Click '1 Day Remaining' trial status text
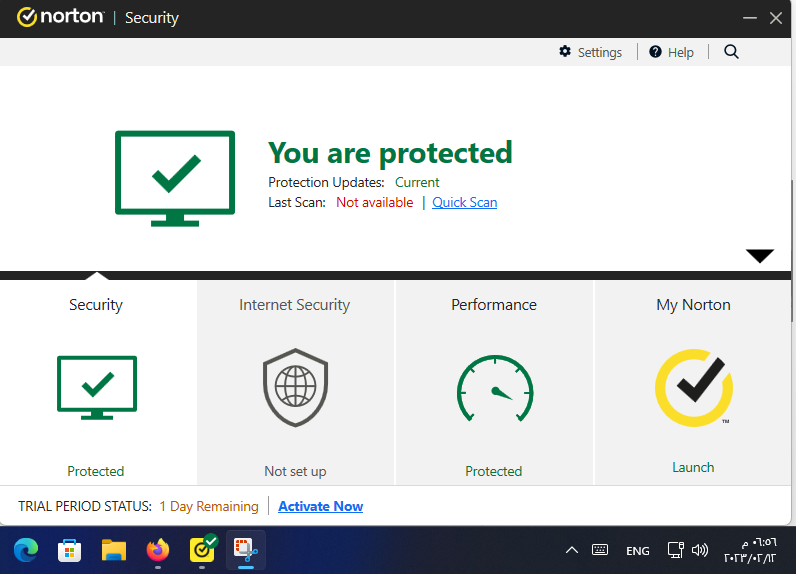Image resolution: width=796 pixels, height=574 pixels. point(209,507)
